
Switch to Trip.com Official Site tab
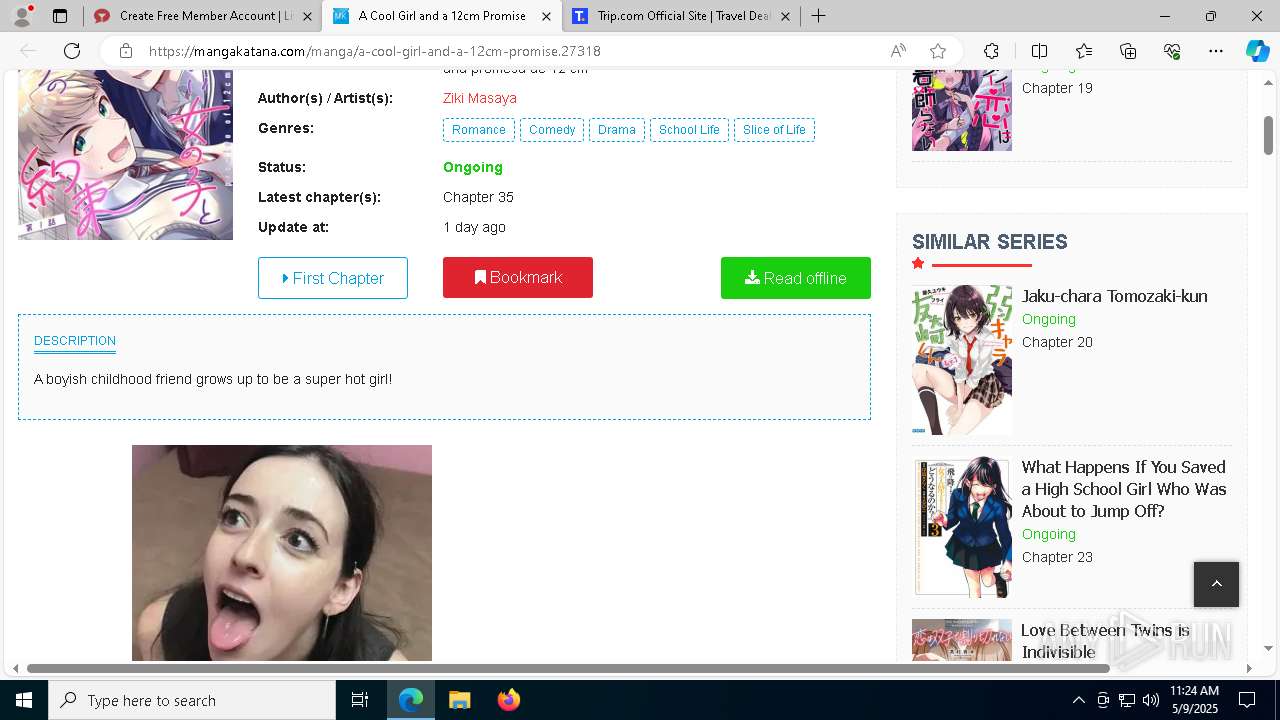pos(681,16)
